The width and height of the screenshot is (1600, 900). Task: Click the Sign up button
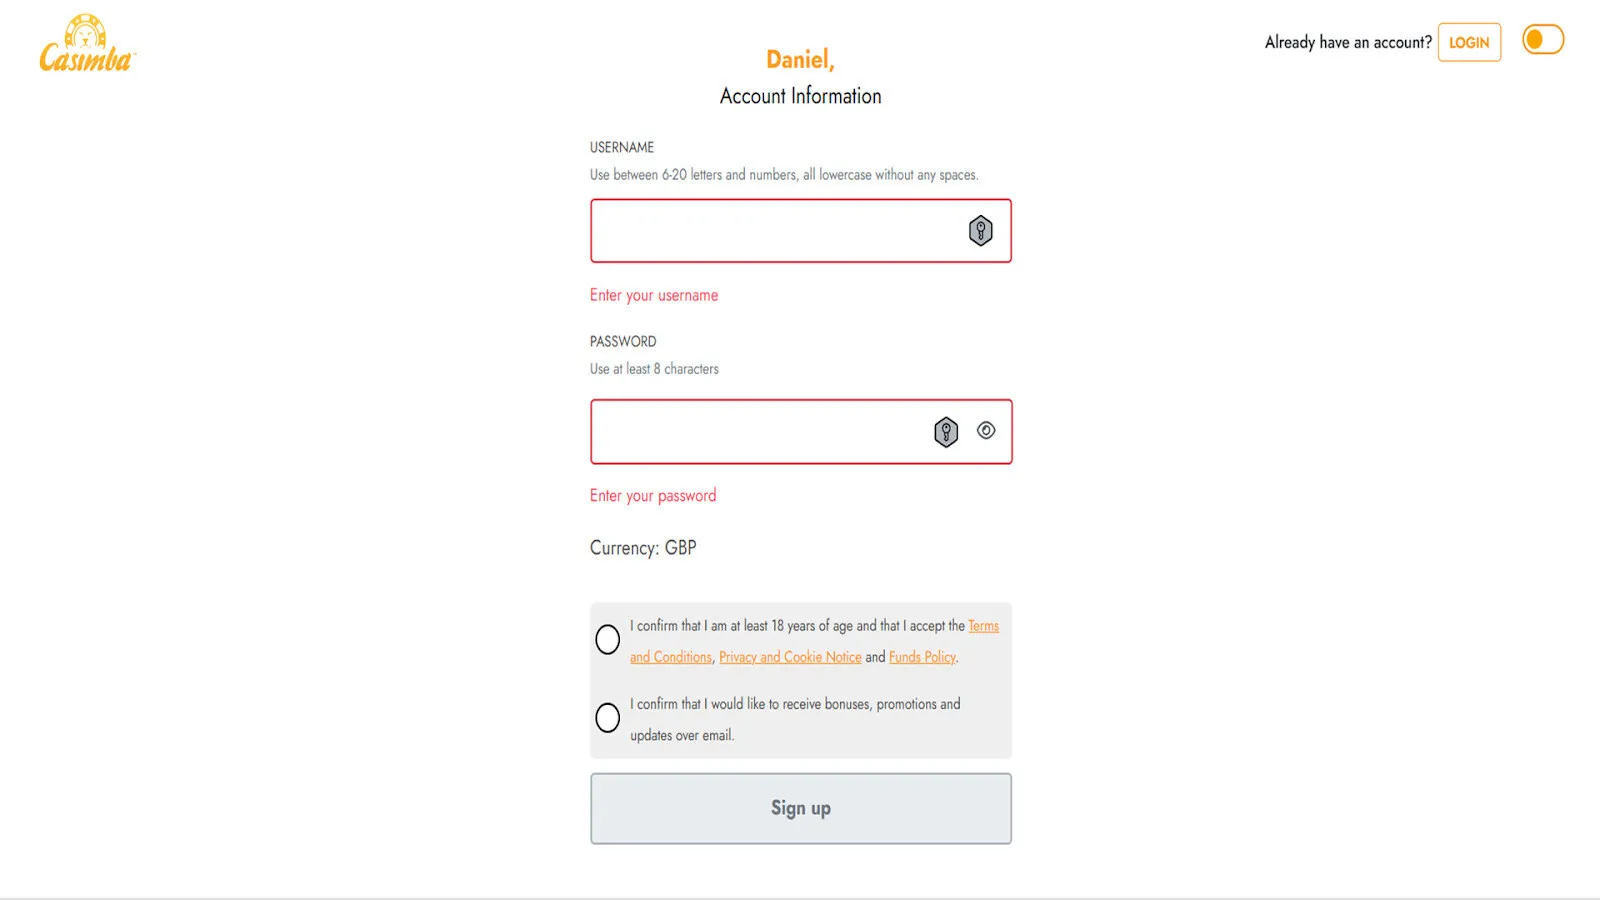[800, 808]
